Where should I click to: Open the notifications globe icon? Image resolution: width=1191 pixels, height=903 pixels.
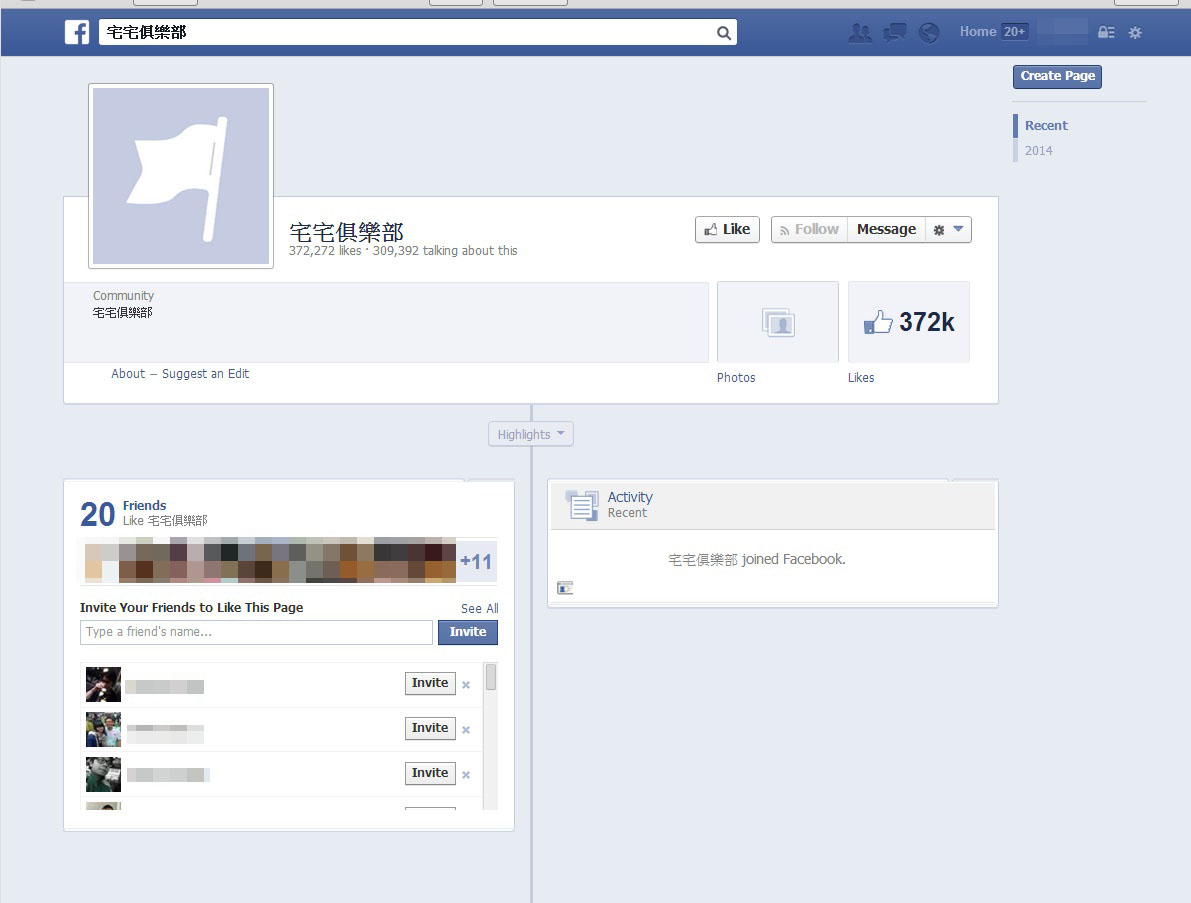click(929, 33)
